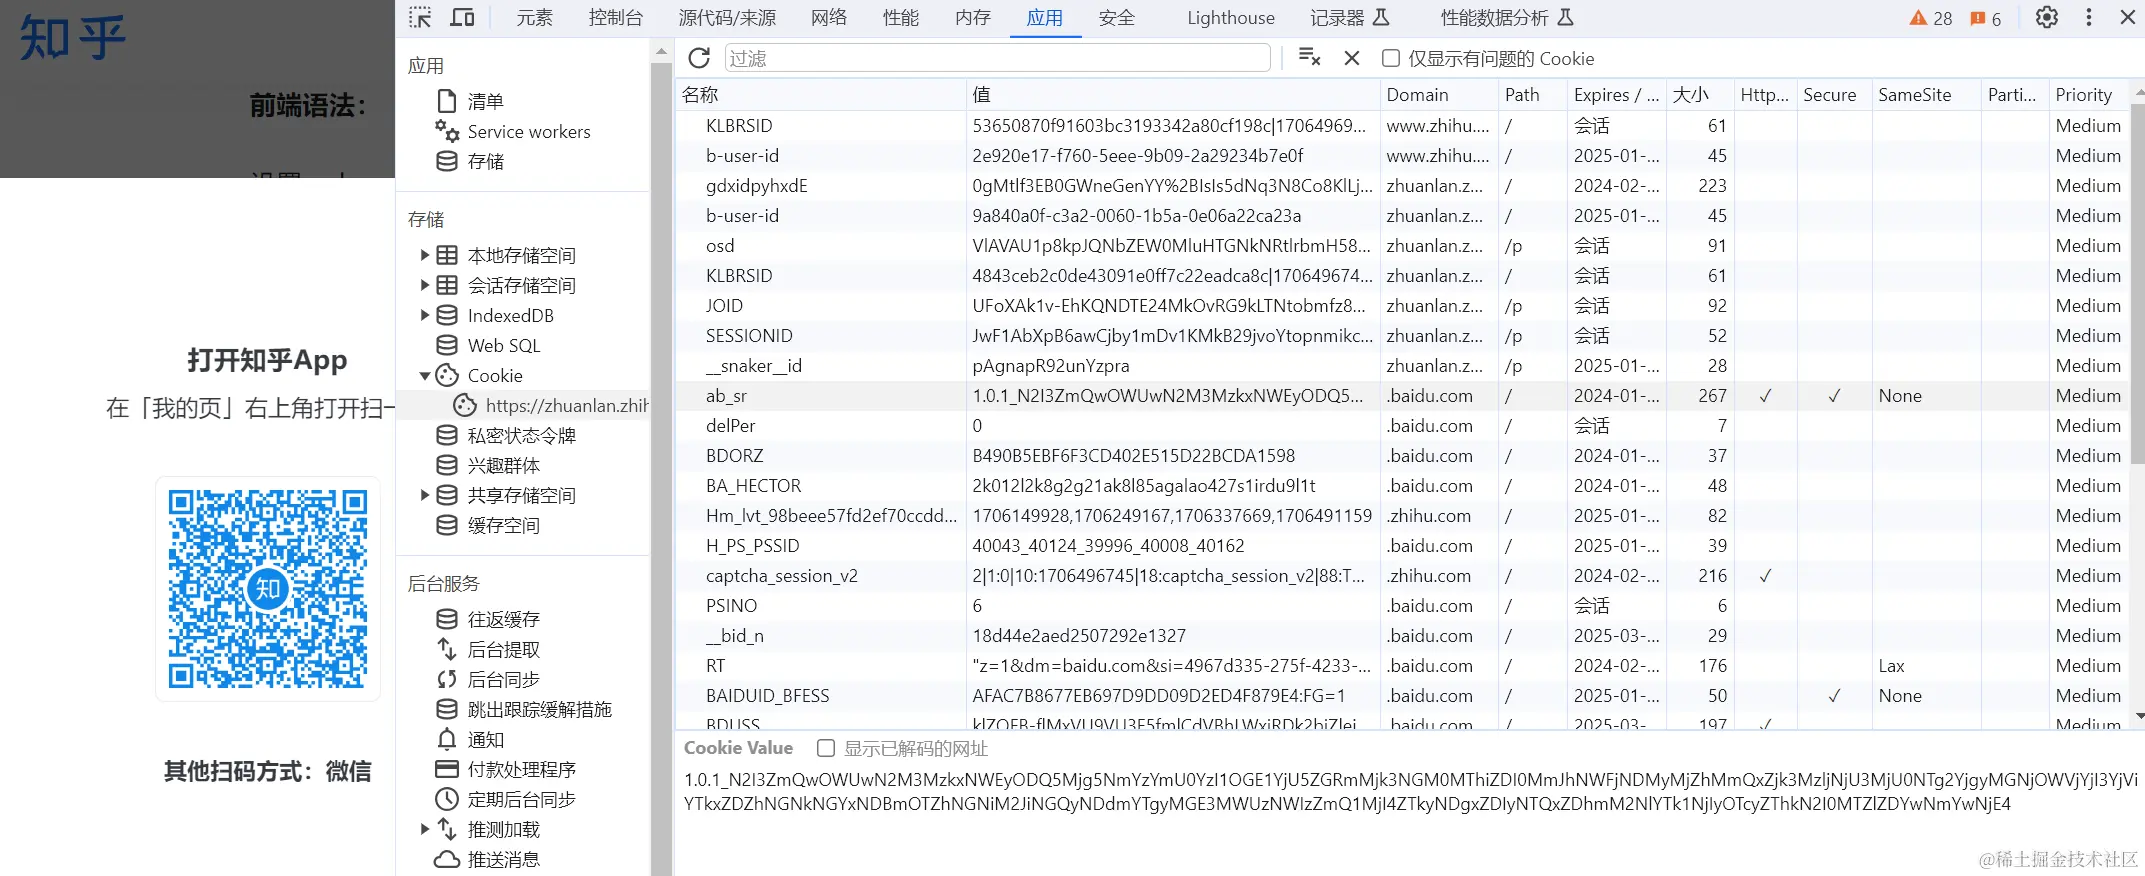2145x876 pixels.
Task: Switch to the 元素 tab
Action: (534, 18)
